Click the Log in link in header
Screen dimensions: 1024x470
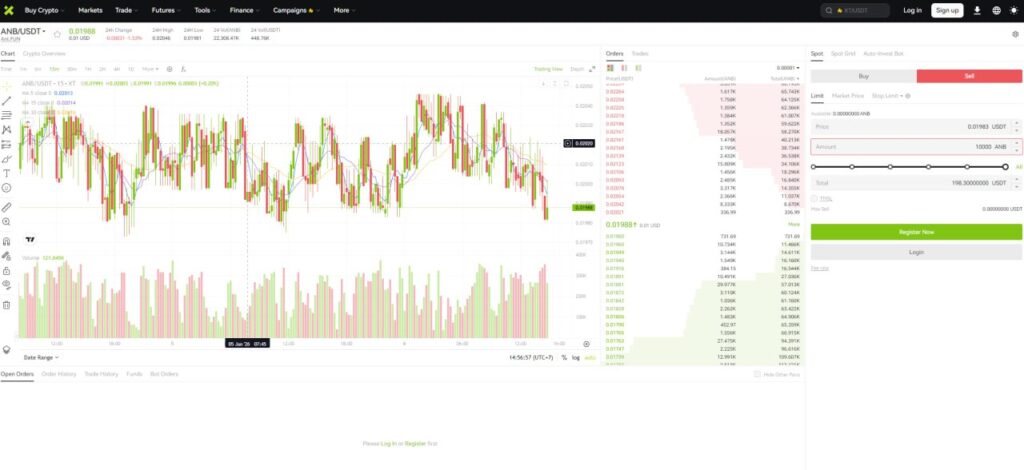912,10
